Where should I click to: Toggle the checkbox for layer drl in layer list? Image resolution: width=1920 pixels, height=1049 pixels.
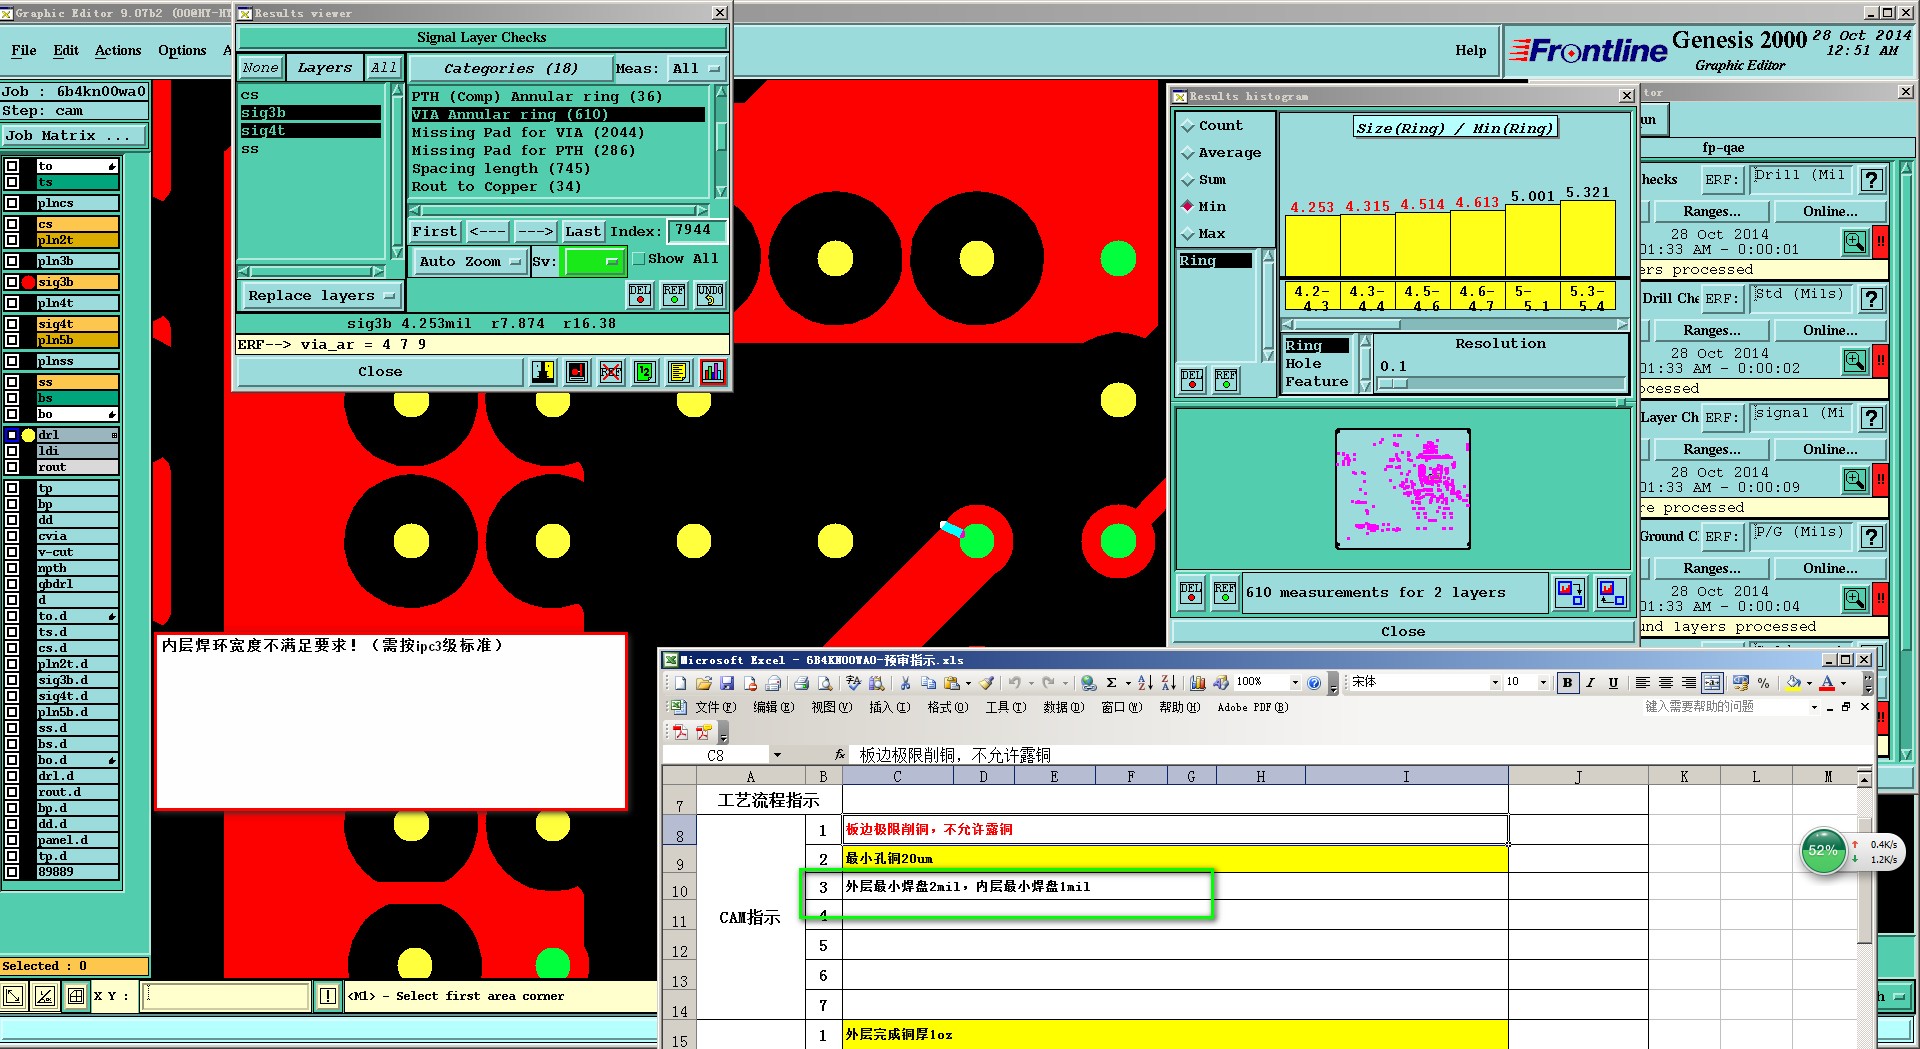click(x=12, y=435)
